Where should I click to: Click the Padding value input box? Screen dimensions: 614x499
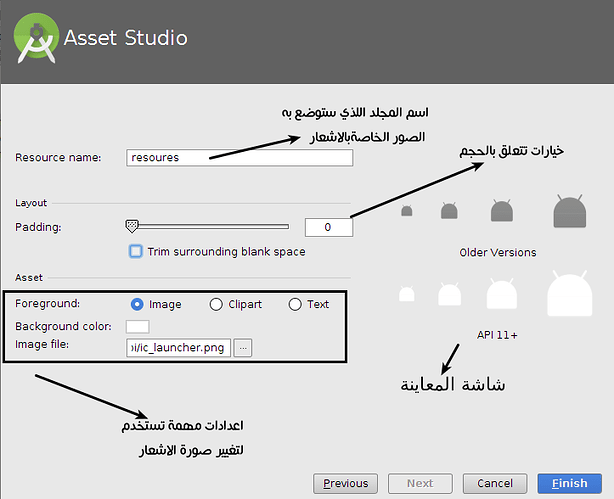329,227
